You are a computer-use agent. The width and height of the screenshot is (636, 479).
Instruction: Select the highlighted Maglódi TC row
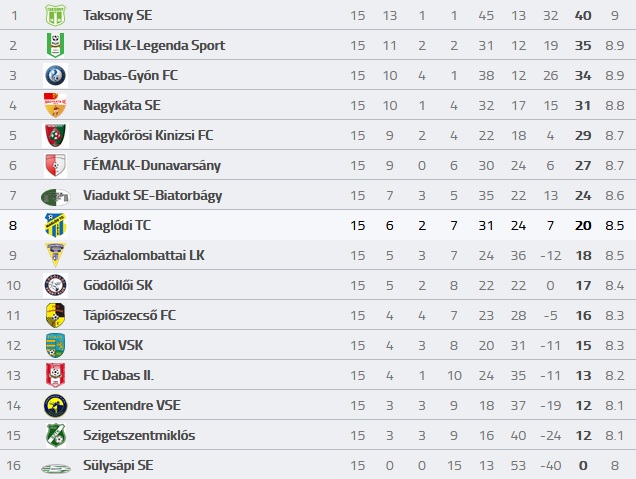(318, 226)
